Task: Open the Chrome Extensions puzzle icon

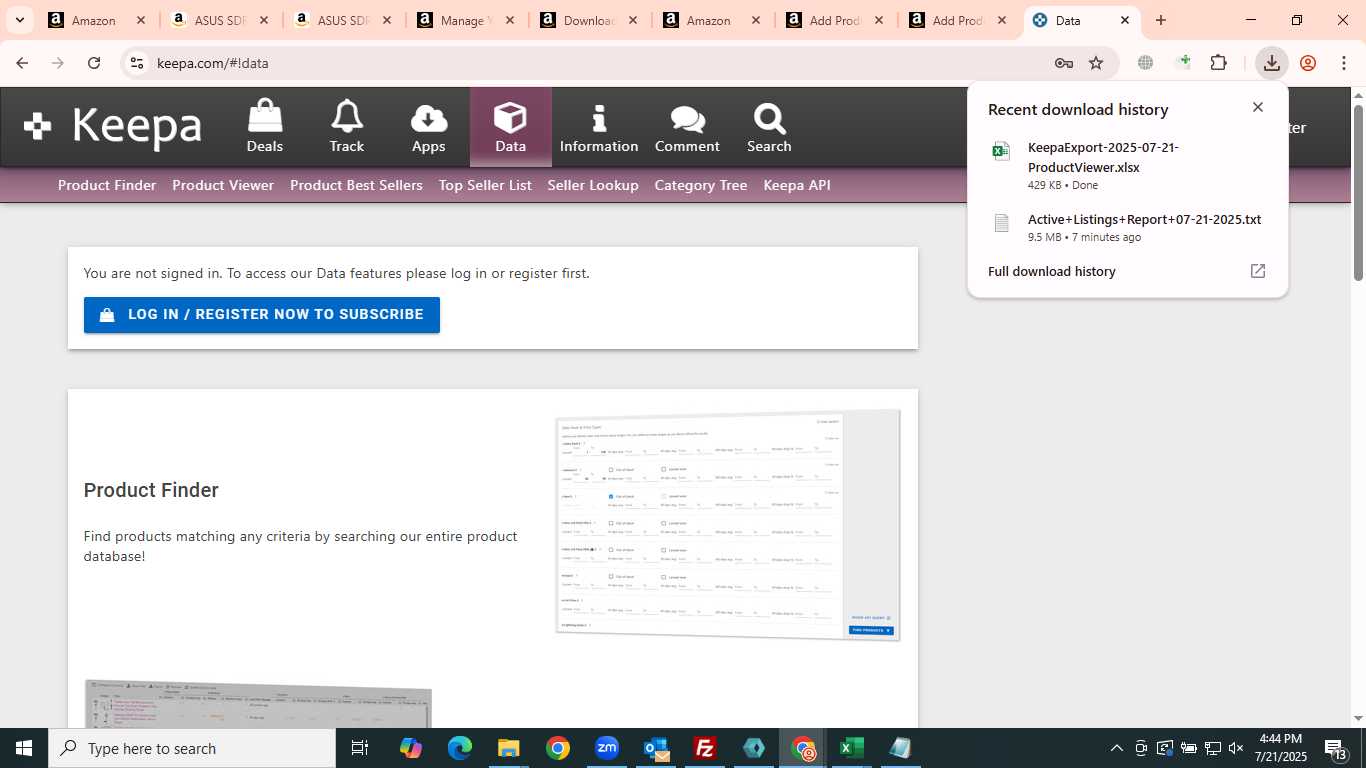Action: tap(1218, 63)
